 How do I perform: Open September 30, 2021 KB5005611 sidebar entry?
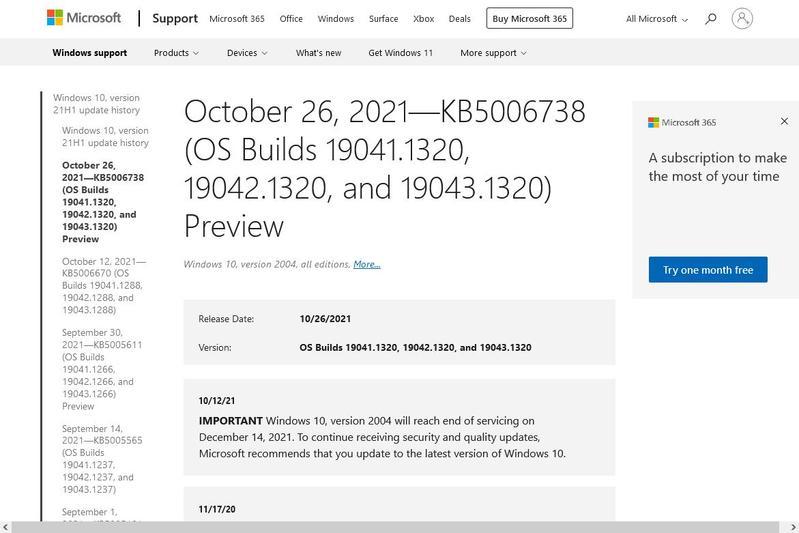(x=102, y=369)
